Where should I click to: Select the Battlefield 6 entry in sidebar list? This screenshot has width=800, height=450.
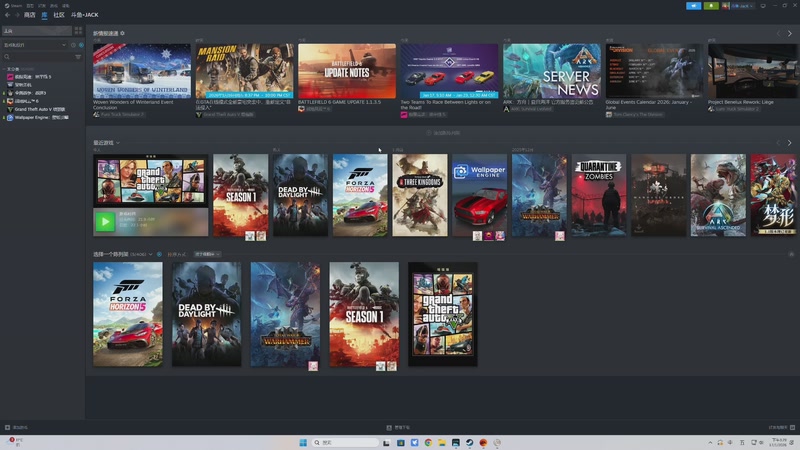(23, 101)
